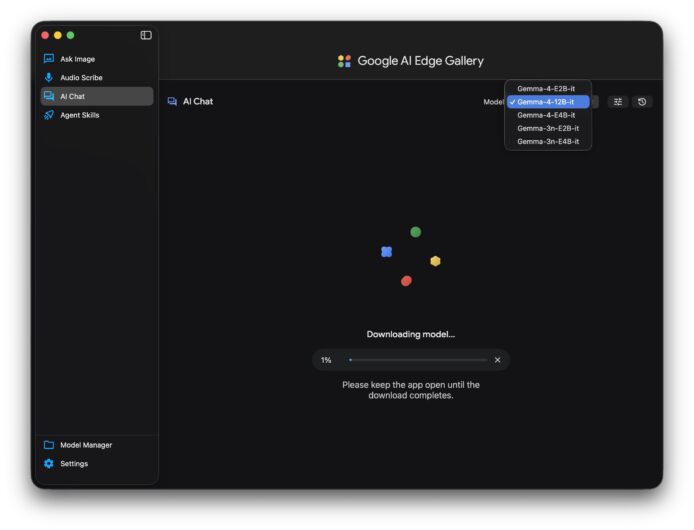Open Audio Scribe section

pos(97,77)
